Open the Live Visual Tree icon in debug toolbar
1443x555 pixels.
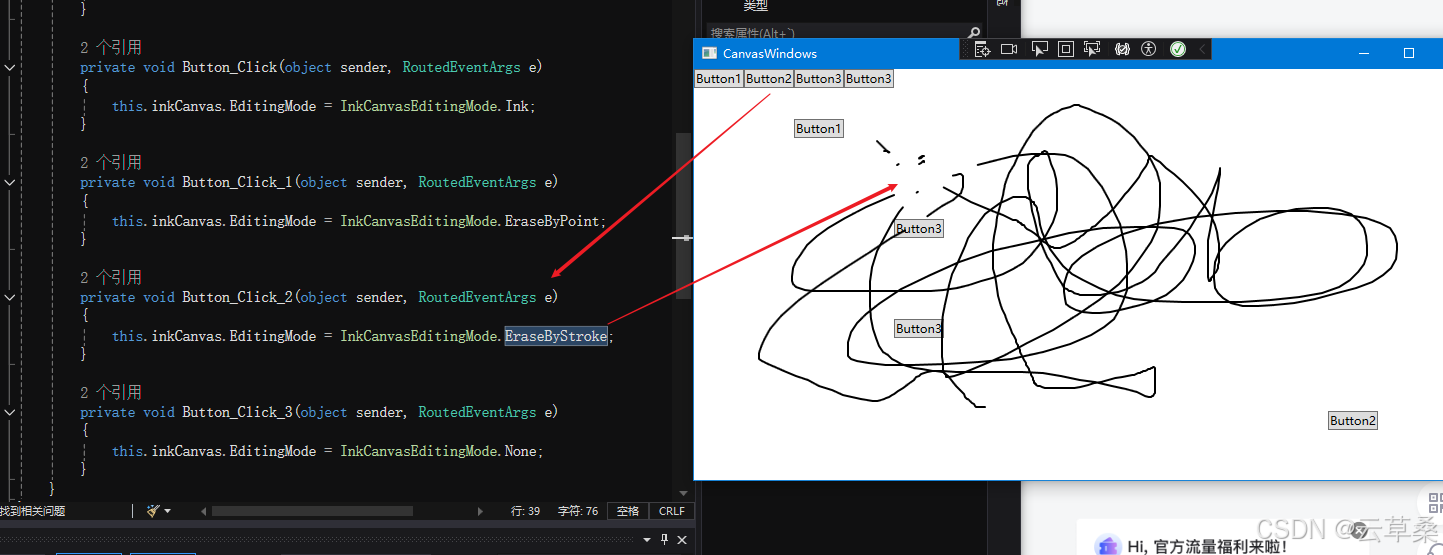pyautogui.click(x=981, y=49)
